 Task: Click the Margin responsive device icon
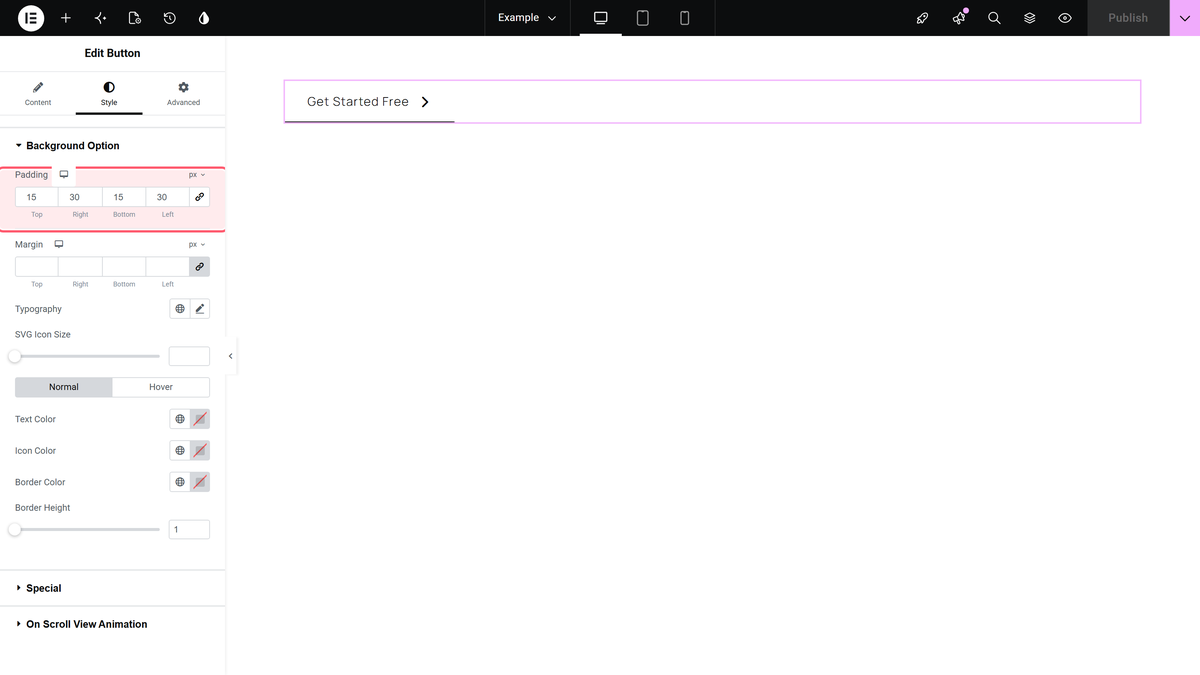59,244
